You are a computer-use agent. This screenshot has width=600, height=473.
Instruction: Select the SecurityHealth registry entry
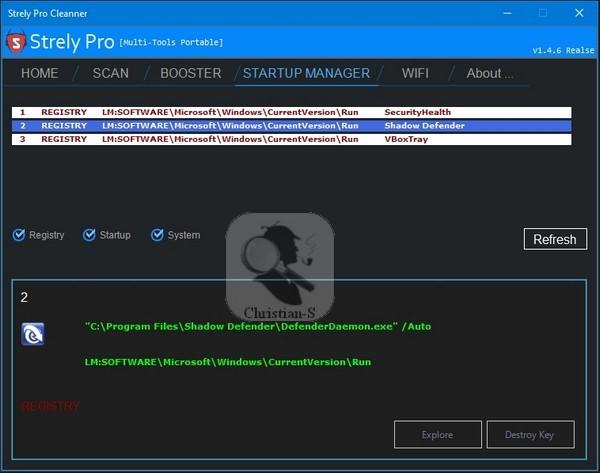tap(292, 112)
